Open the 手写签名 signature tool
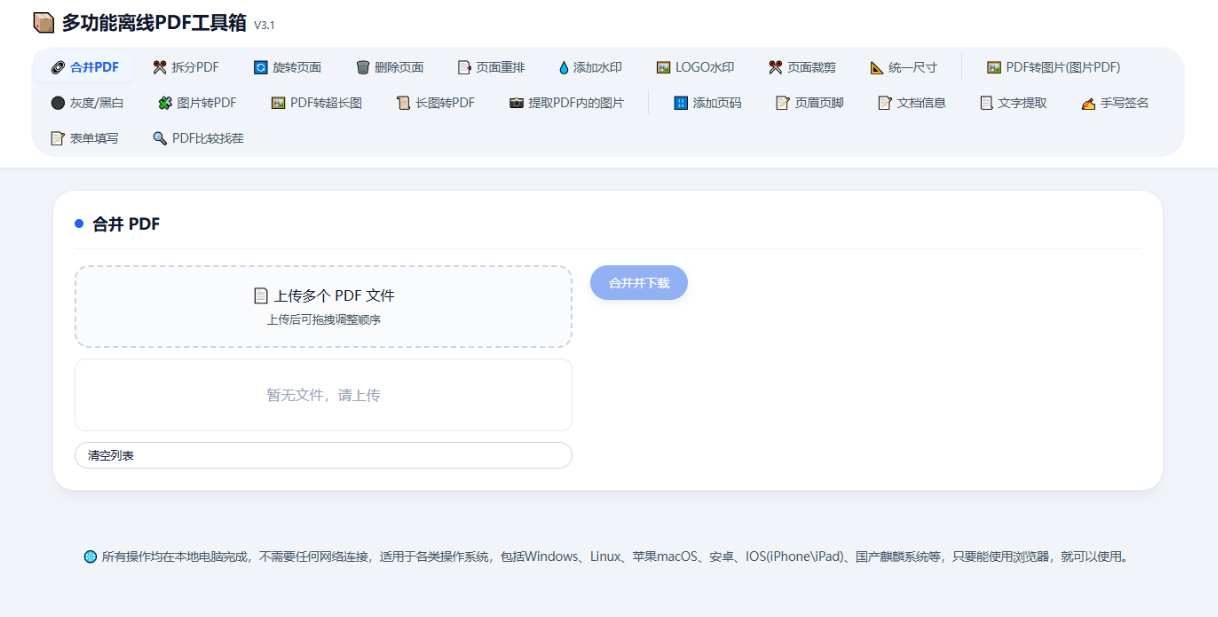 [x=1115, y=102]
